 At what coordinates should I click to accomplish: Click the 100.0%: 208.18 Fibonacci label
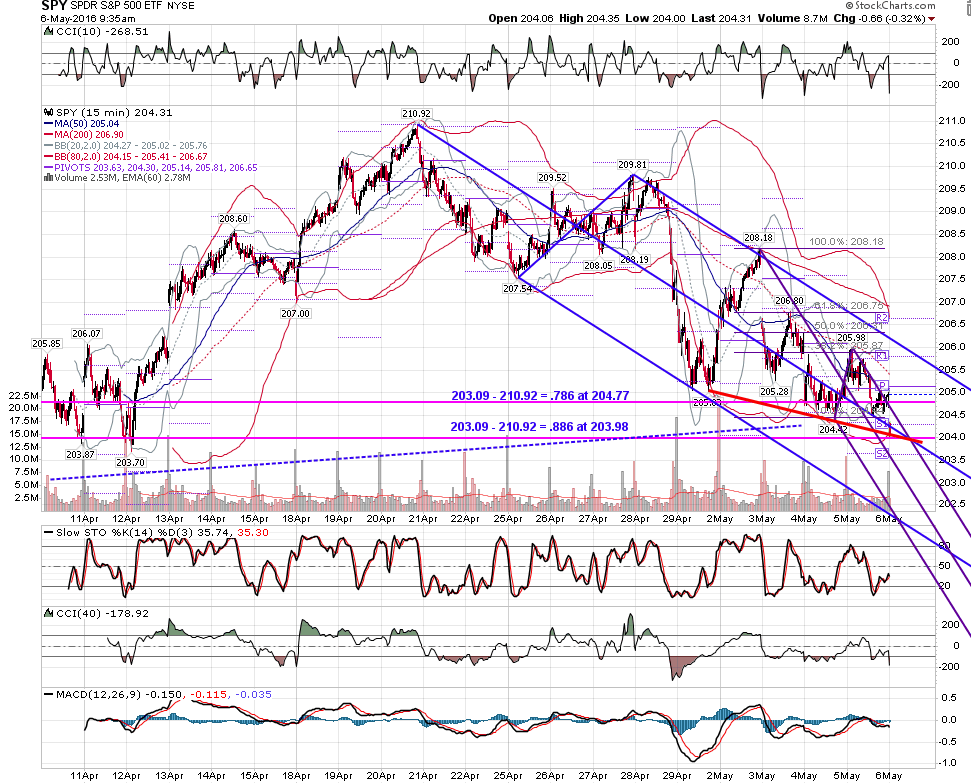(847, 242)
